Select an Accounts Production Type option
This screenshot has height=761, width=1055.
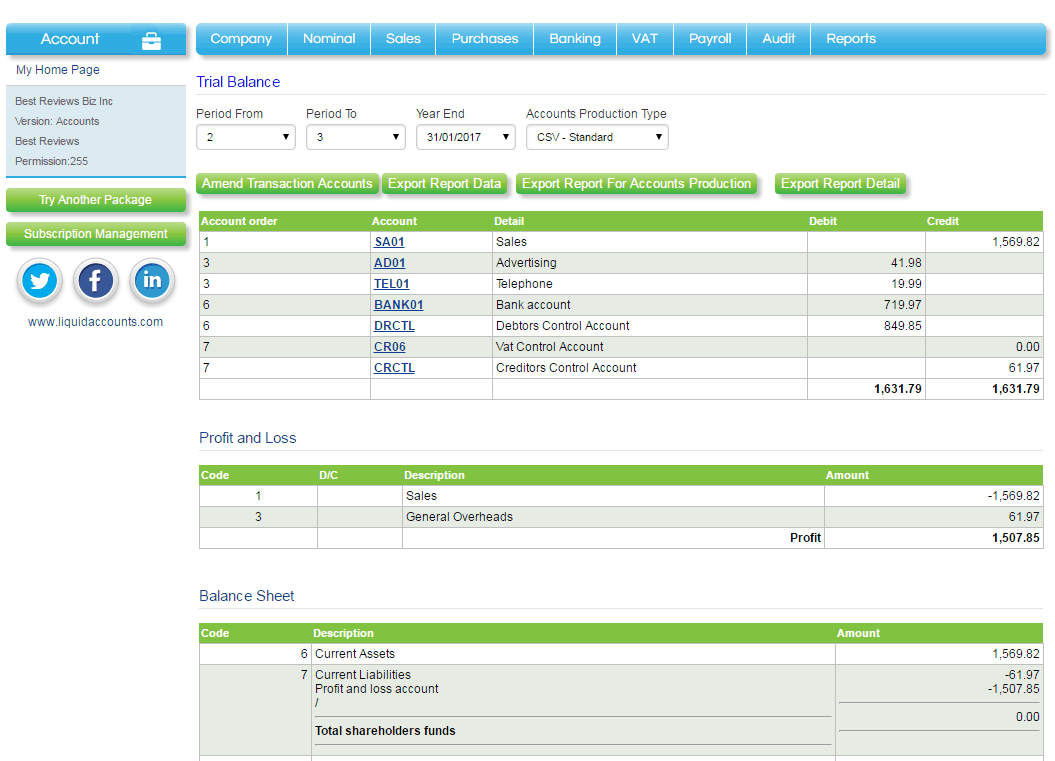click(597, 138)
